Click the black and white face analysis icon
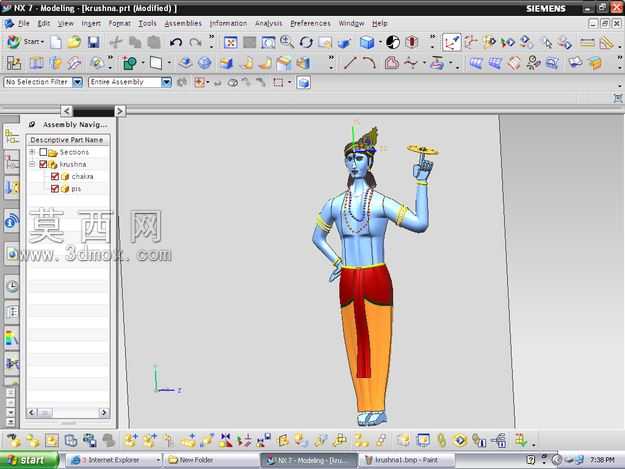The image size is (625, 469). click(393, 42)
